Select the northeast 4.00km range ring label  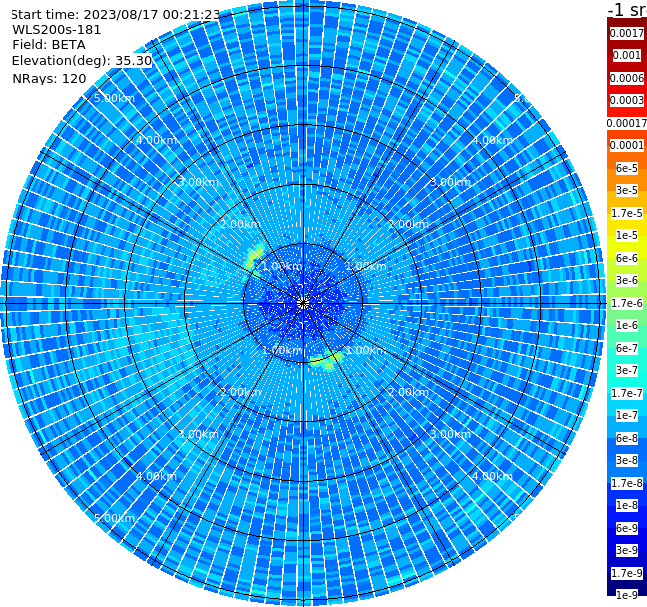pyautogui.click(x=492, y=140)
